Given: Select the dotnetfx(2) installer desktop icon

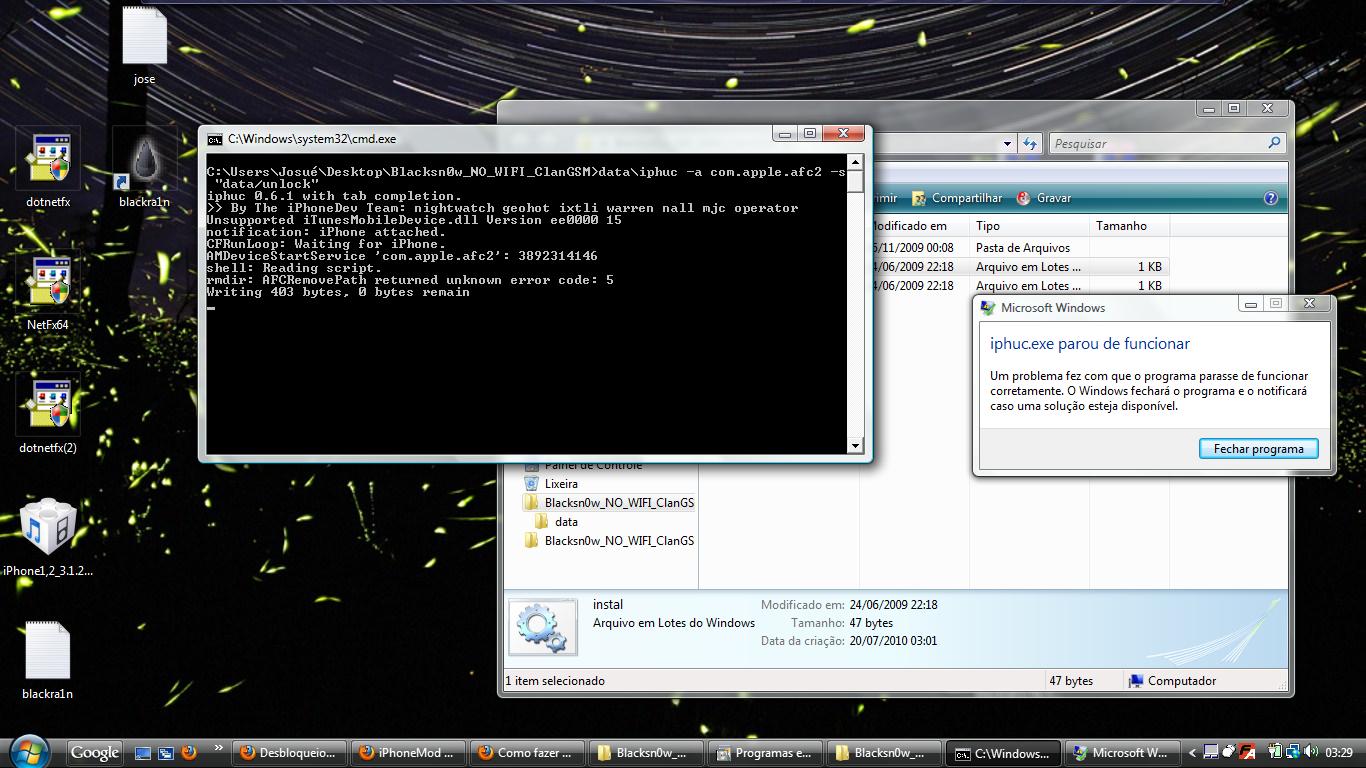Looking at the screenshot, I should 48,413.
